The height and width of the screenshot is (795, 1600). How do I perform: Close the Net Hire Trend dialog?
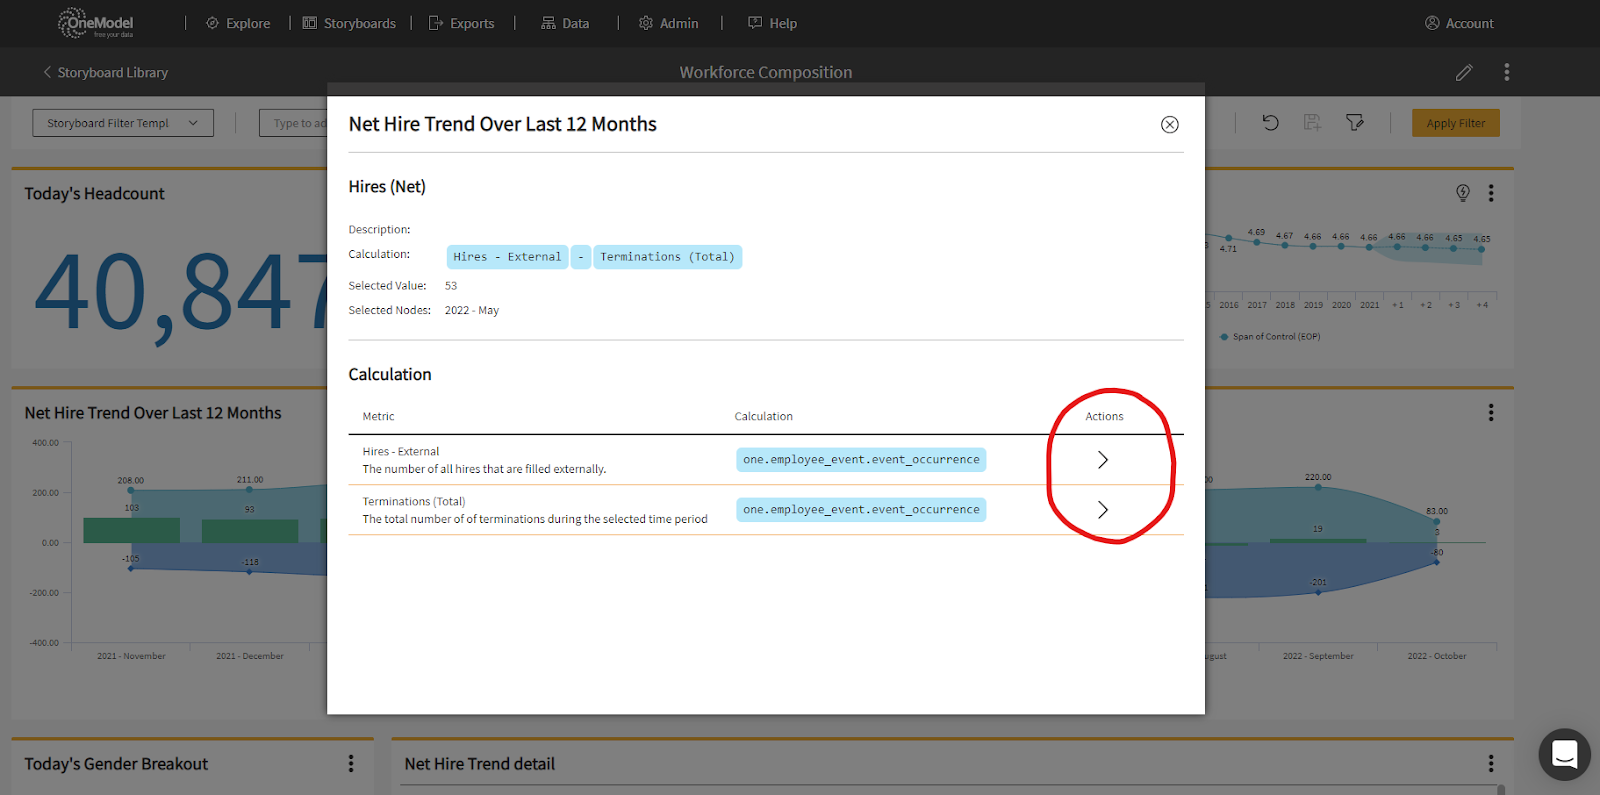pos(1169,125)
